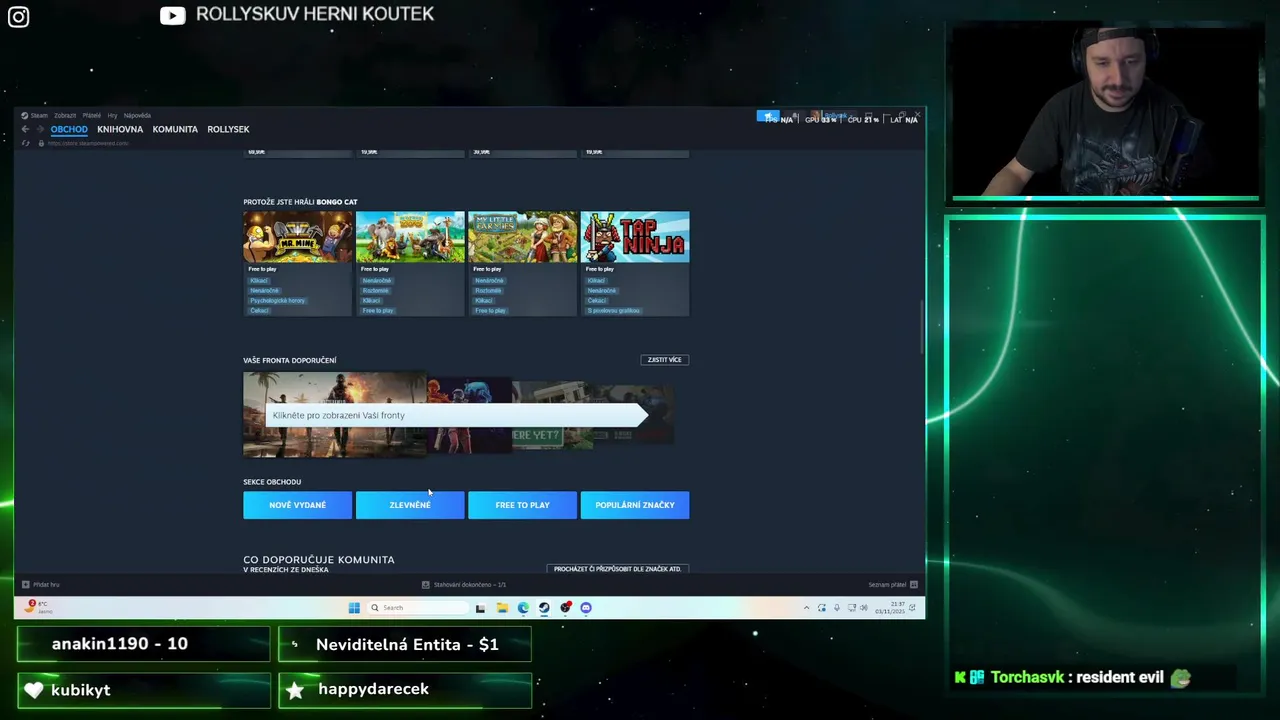Click the friends list icon at bottom right
The image size is (1280, 720).
(914, 584)
